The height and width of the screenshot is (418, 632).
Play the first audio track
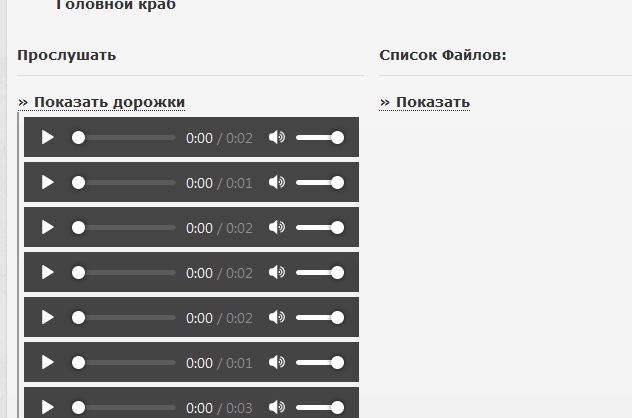pyautogui.click(x=47, y=138)
